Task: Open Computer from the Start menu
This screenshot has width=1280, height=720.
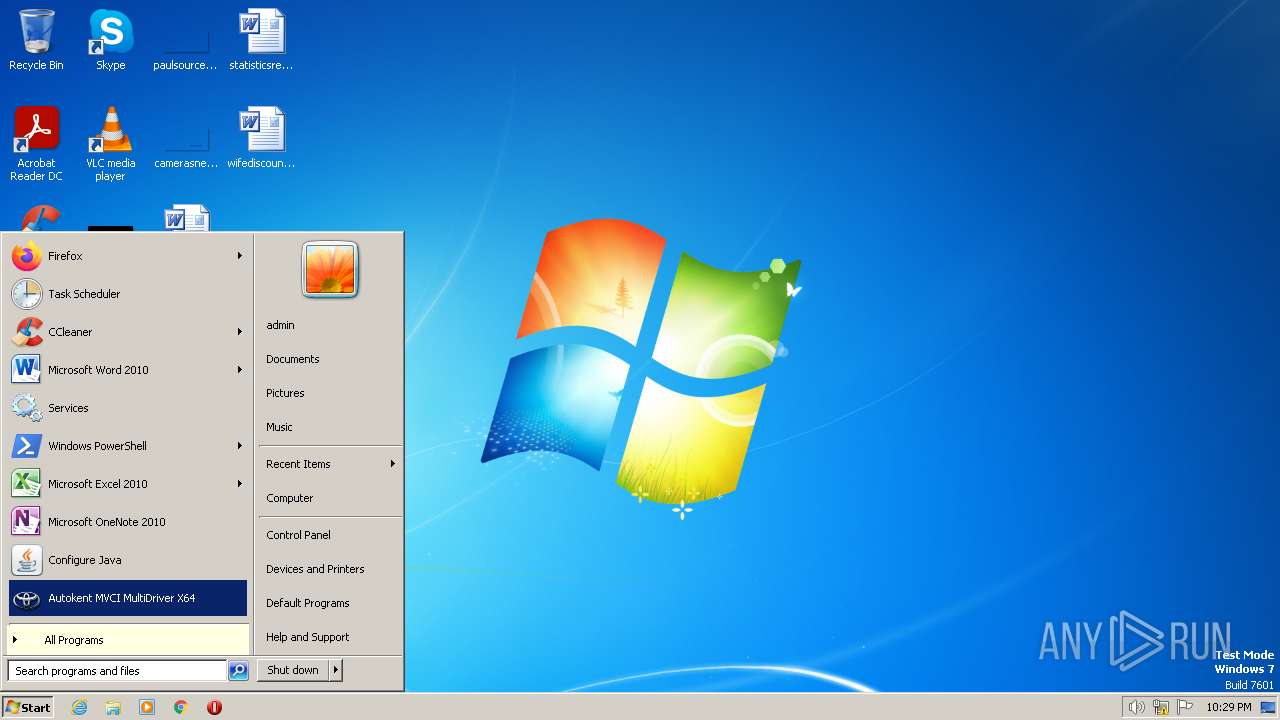Action: click(x=330, y=498)
